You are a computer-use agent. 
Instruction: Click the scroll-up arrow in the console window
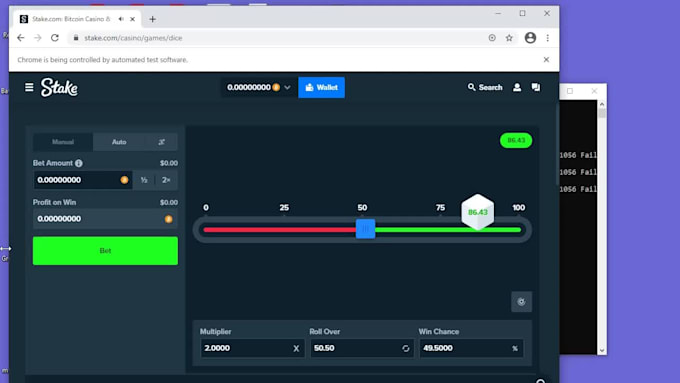[602, 104]
